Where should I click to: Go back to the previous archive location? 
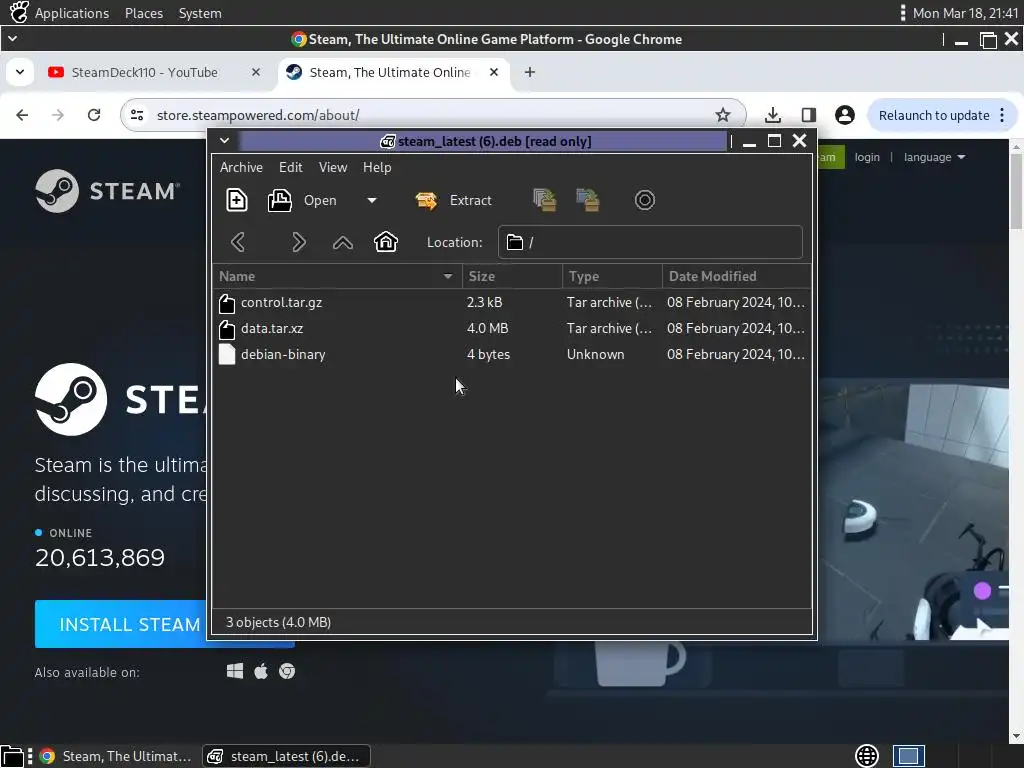[238, 242]
